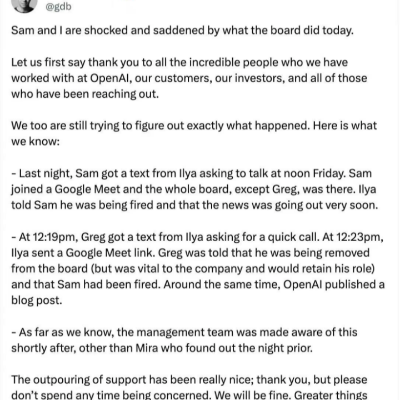Click the 'At 12:19pm, Greg got a text' line
400x400 pixels.
tap(198, 237)
